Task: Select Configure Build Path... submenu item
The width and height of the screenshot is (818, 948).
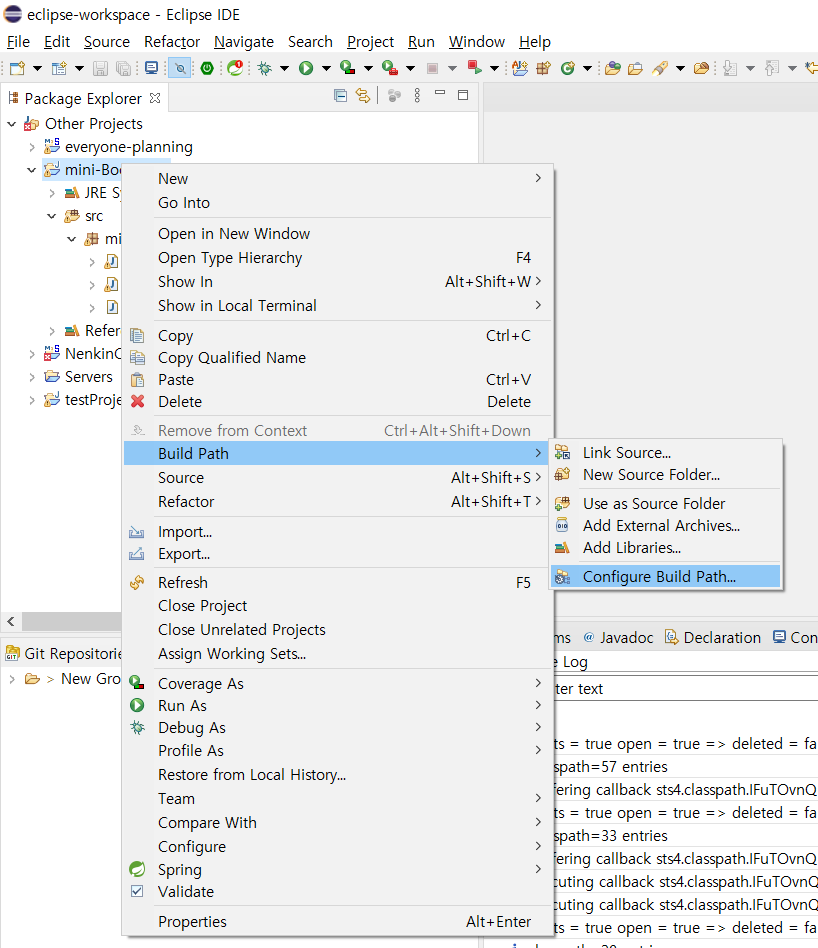Action: click(x=666, y=577)
